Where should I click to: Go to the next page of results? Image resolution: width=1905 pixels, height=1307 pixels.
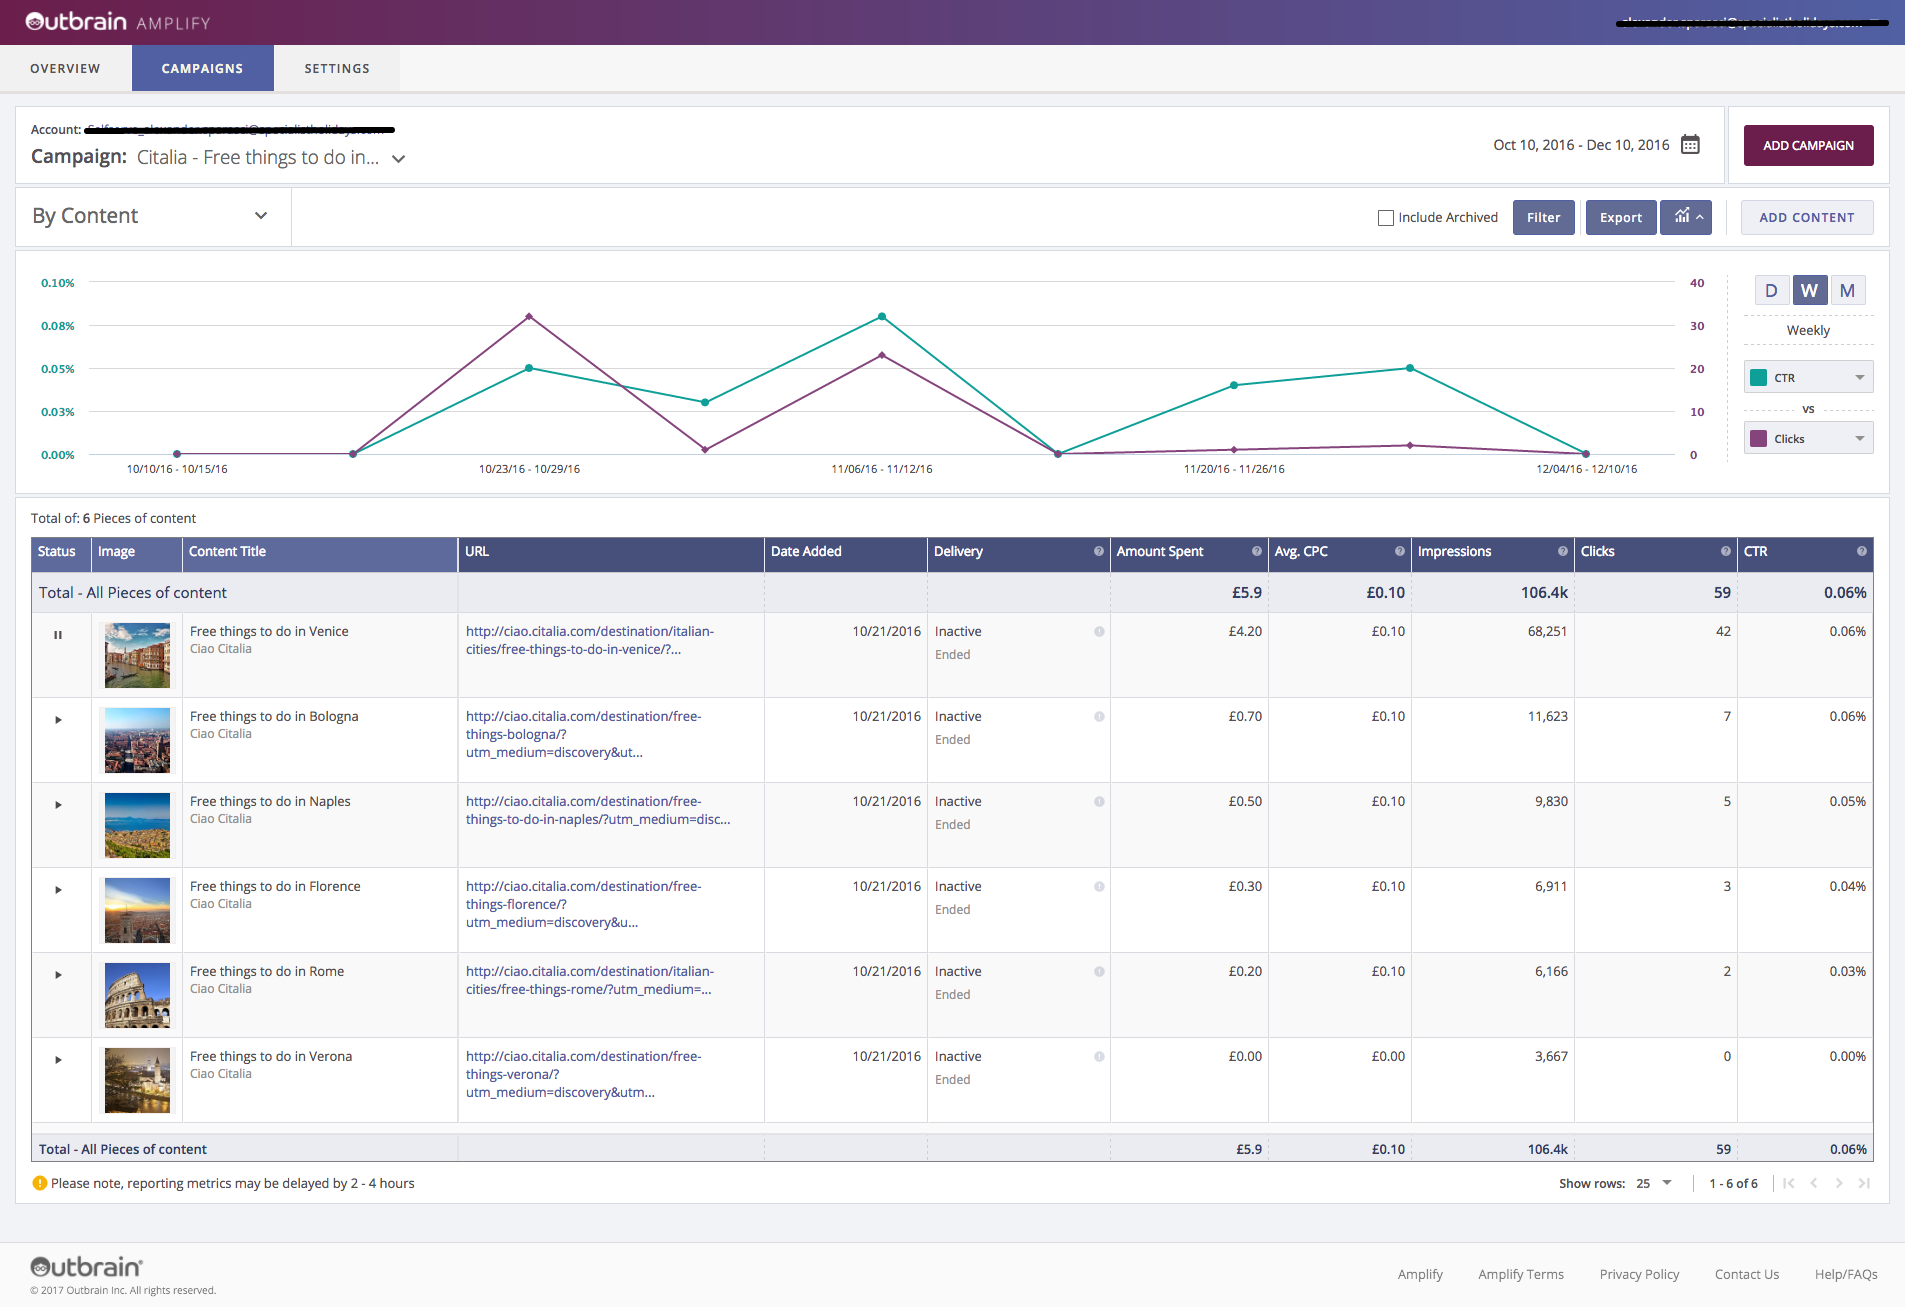(x=1839, y=1183)
